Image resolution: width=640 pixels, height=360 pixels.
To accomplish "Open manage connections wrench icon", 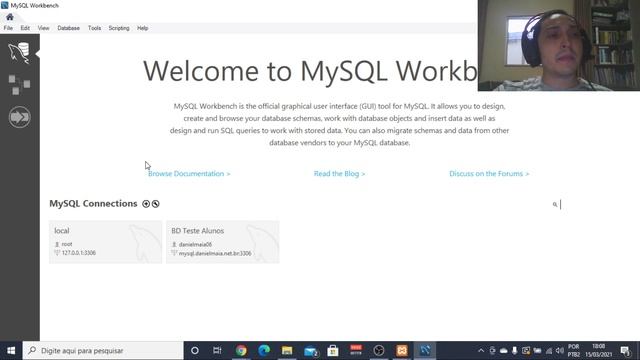I will pyautogui.click(x=156, y=204).
